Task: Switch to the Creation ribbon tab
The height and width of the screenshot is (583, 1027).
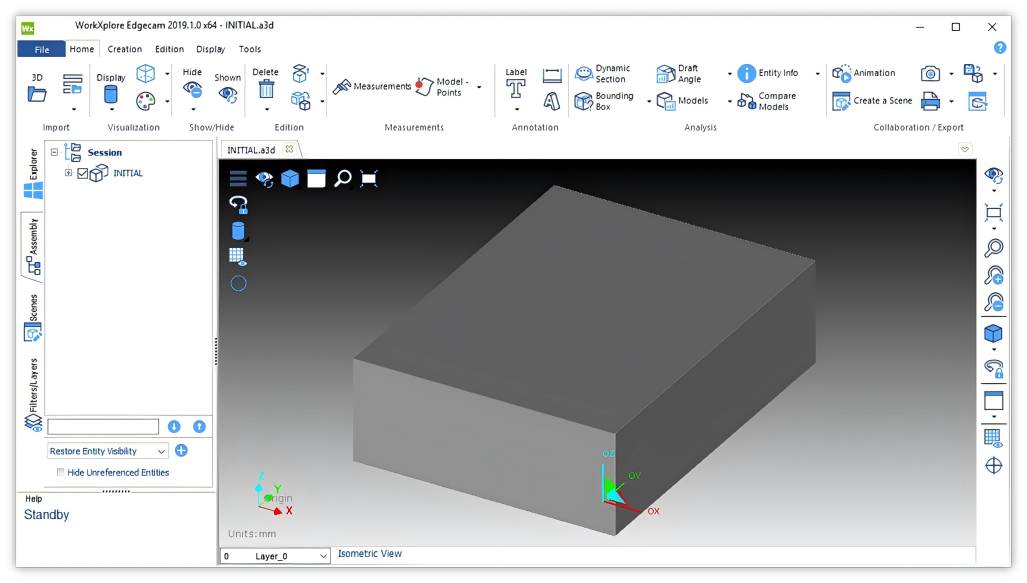Action: pos(124,49)
